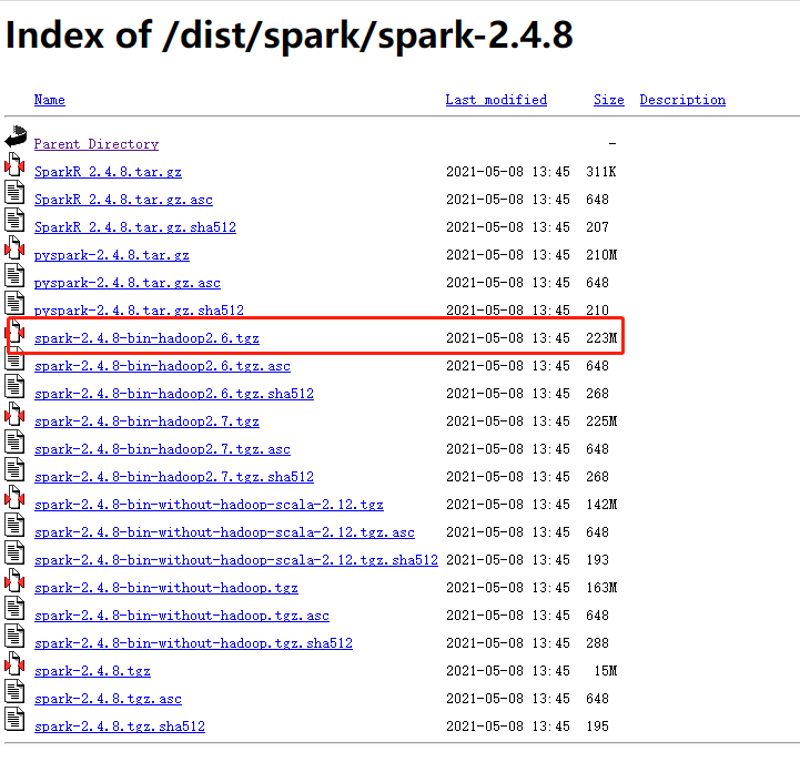The height and width of the screenshot is (772, 800).
Task: Open spark-2.4.8-bin-hadoop2.6.tgz.sha512 link
Action: point(174,393)
